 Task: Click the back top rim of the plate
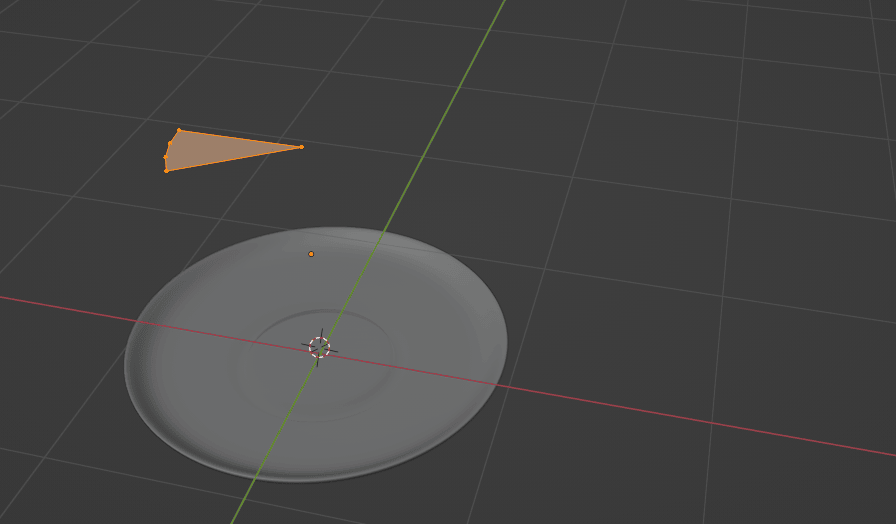pos(330,231)
